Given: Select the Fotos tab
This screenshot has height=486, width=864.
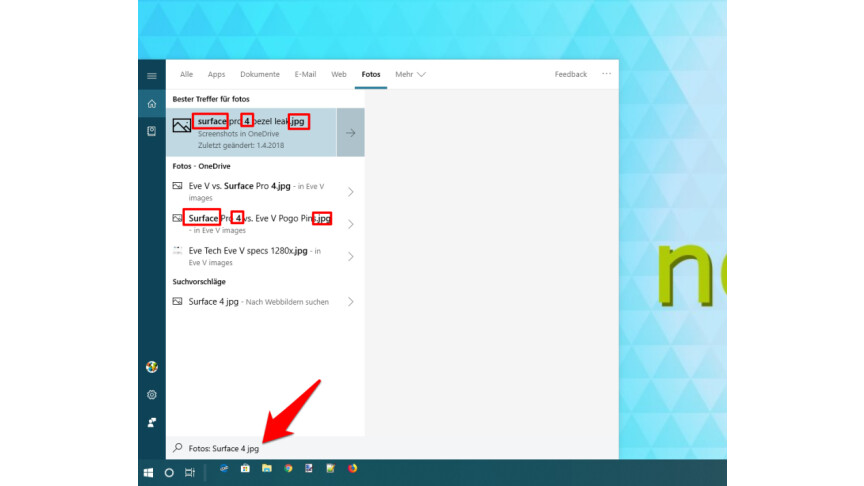Looking at the screenshot, I should (371, 74).
